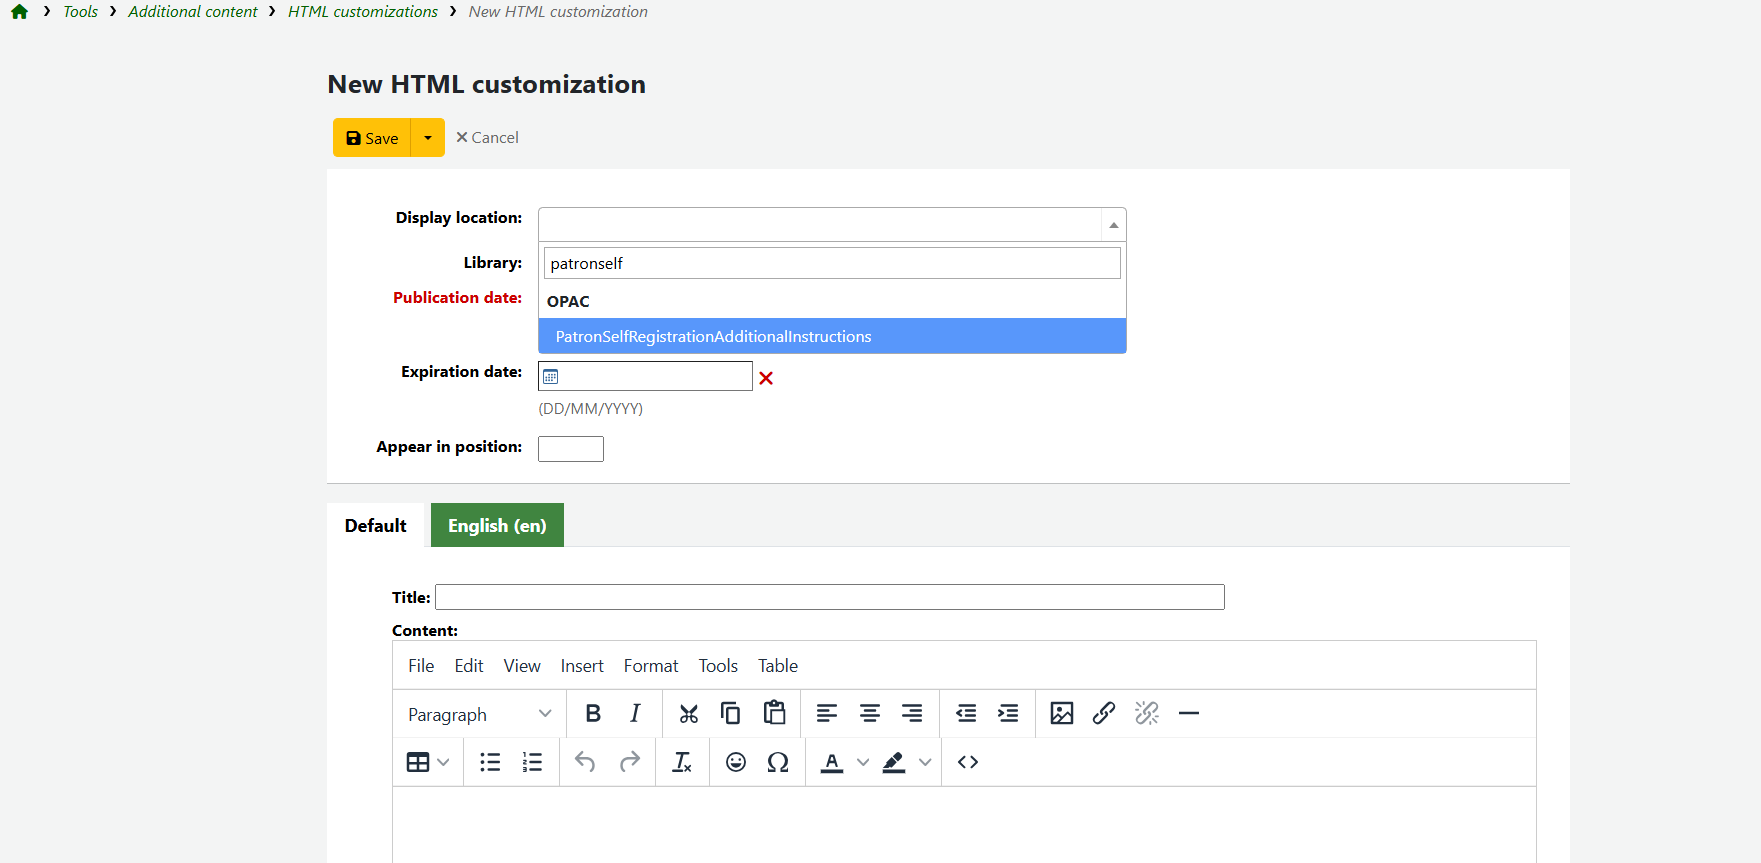Open the Format menu in editor

click(650, 666)
